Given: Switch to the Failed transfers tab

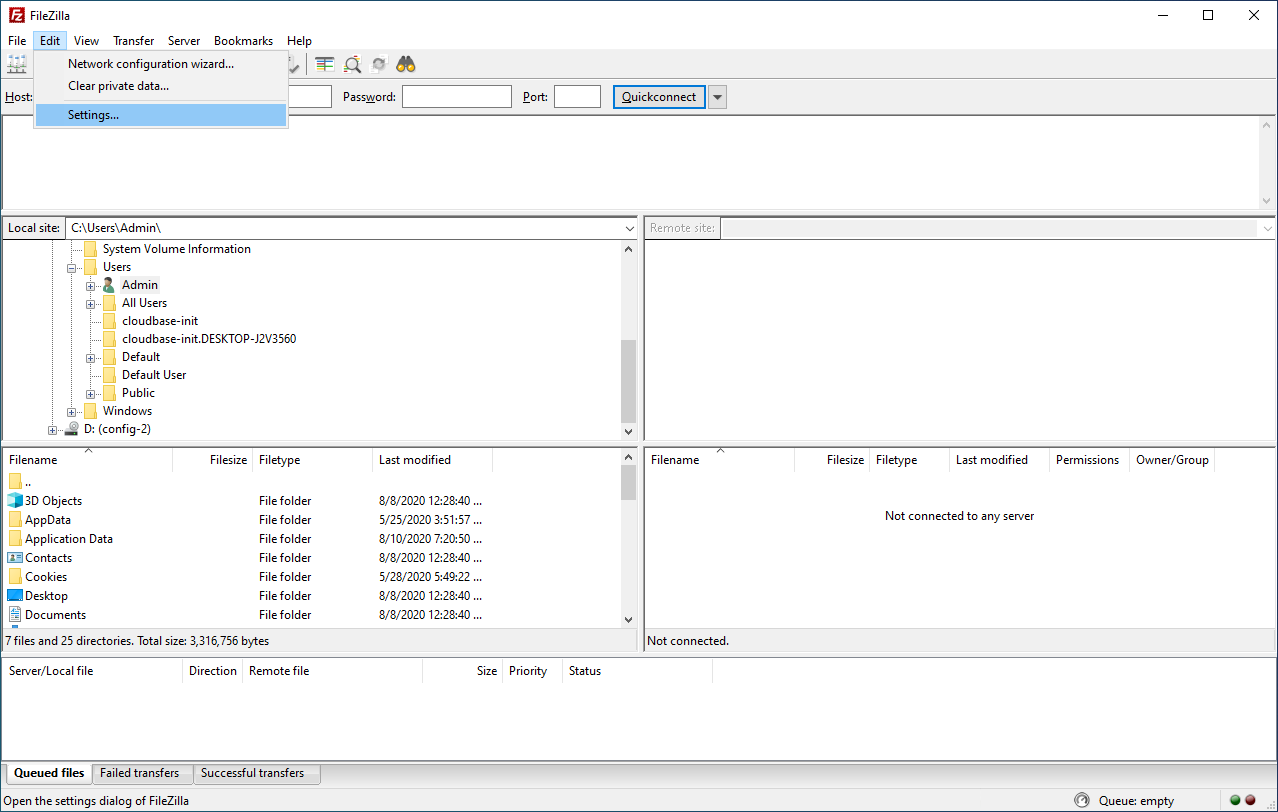Looking at the screenshot, I should [140, 773].
